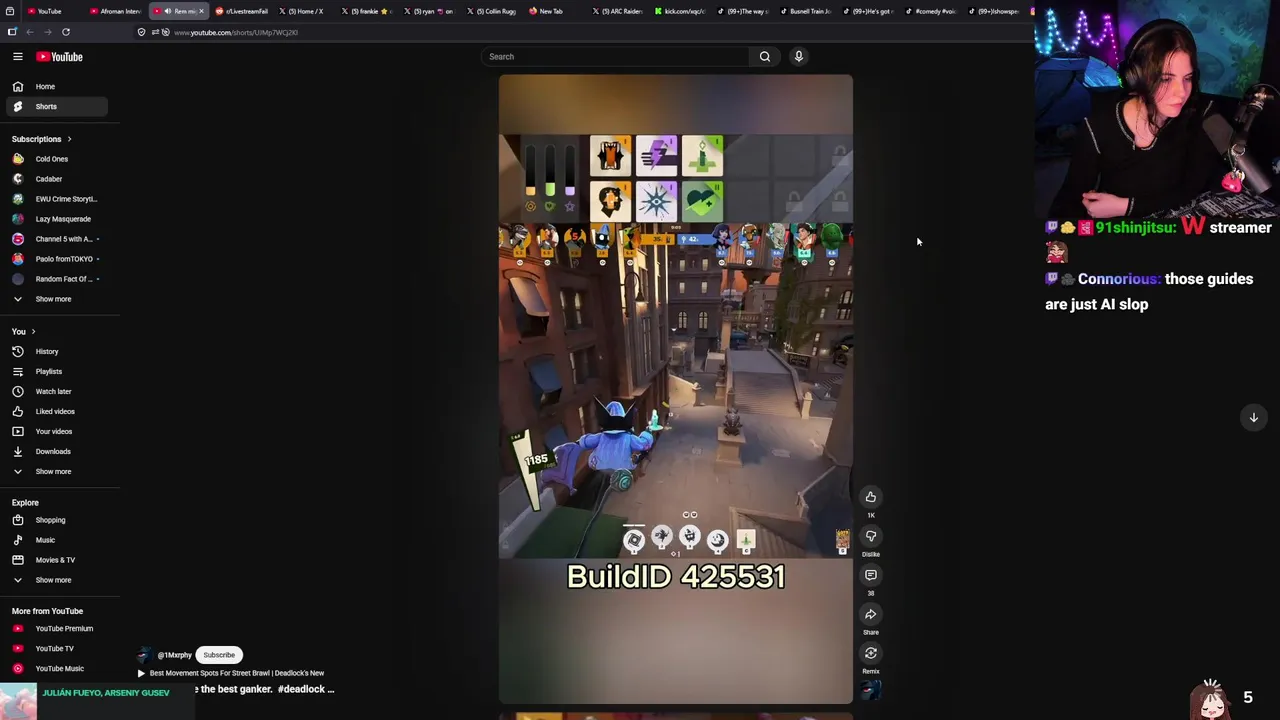This screenshot has width=1280, height=720.
Task: Open linked video Best Movement Spots For Street Brawl
Action: (237, 673)
